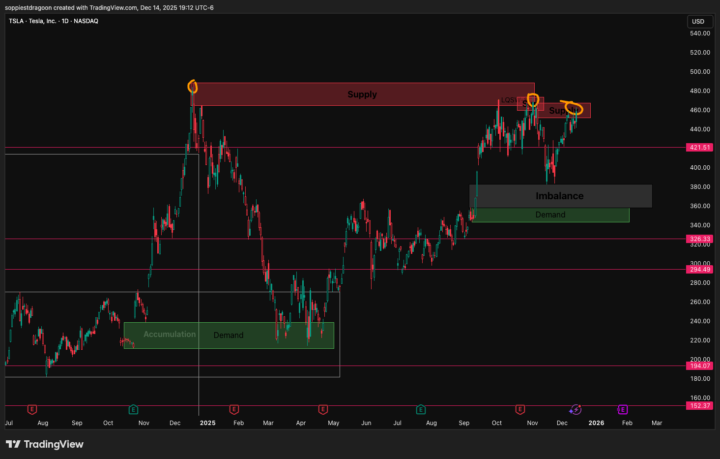The height and width of the screenshot is (459, 720).
Task: Click the red earnings marker near late October 2025
Action: point(520,409)
